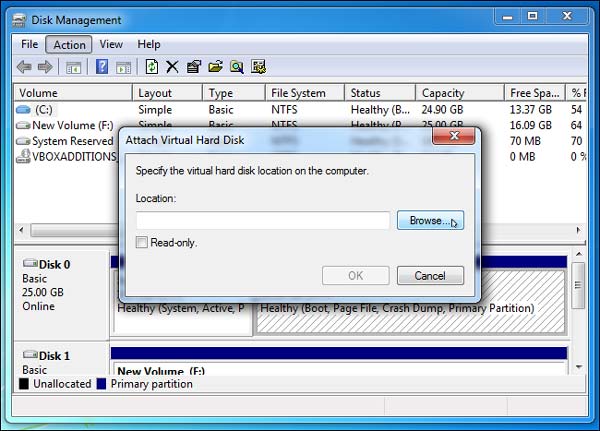The image size is (600, 431).
Task: Click the magnifier search toolbar icon
Action: coord(237,67)
